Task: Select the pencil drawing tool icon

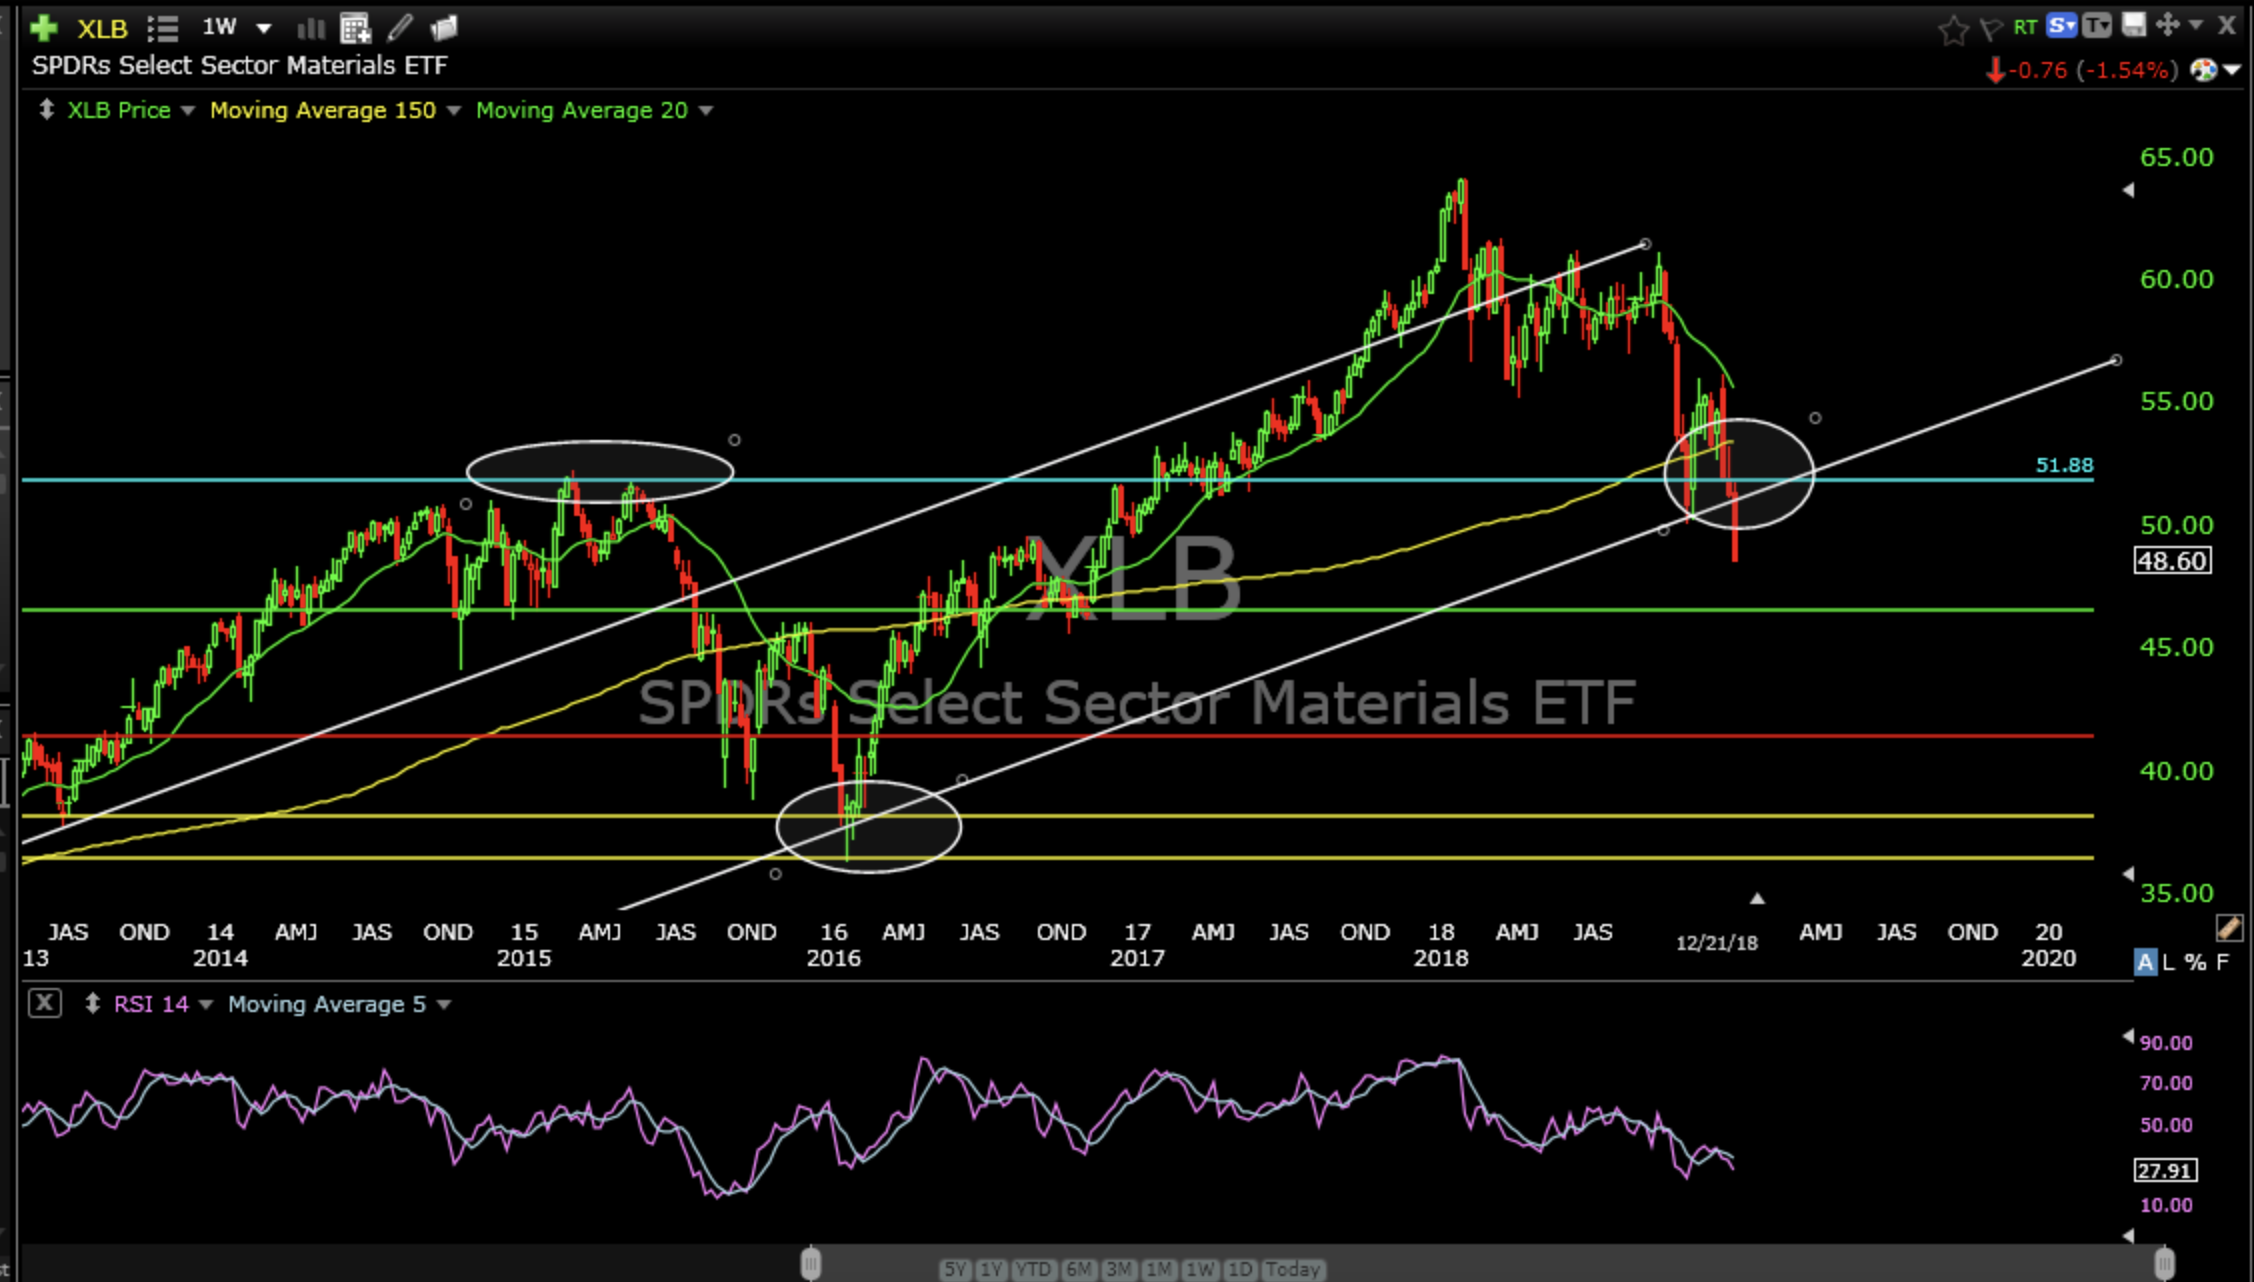Action: point(400,27)
